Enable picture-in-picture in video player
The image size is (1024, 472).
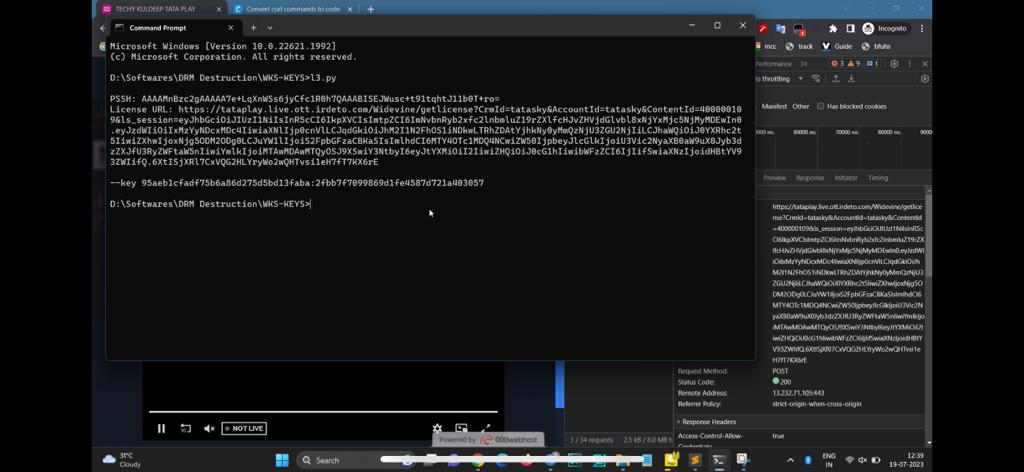(x=461, y=428)
